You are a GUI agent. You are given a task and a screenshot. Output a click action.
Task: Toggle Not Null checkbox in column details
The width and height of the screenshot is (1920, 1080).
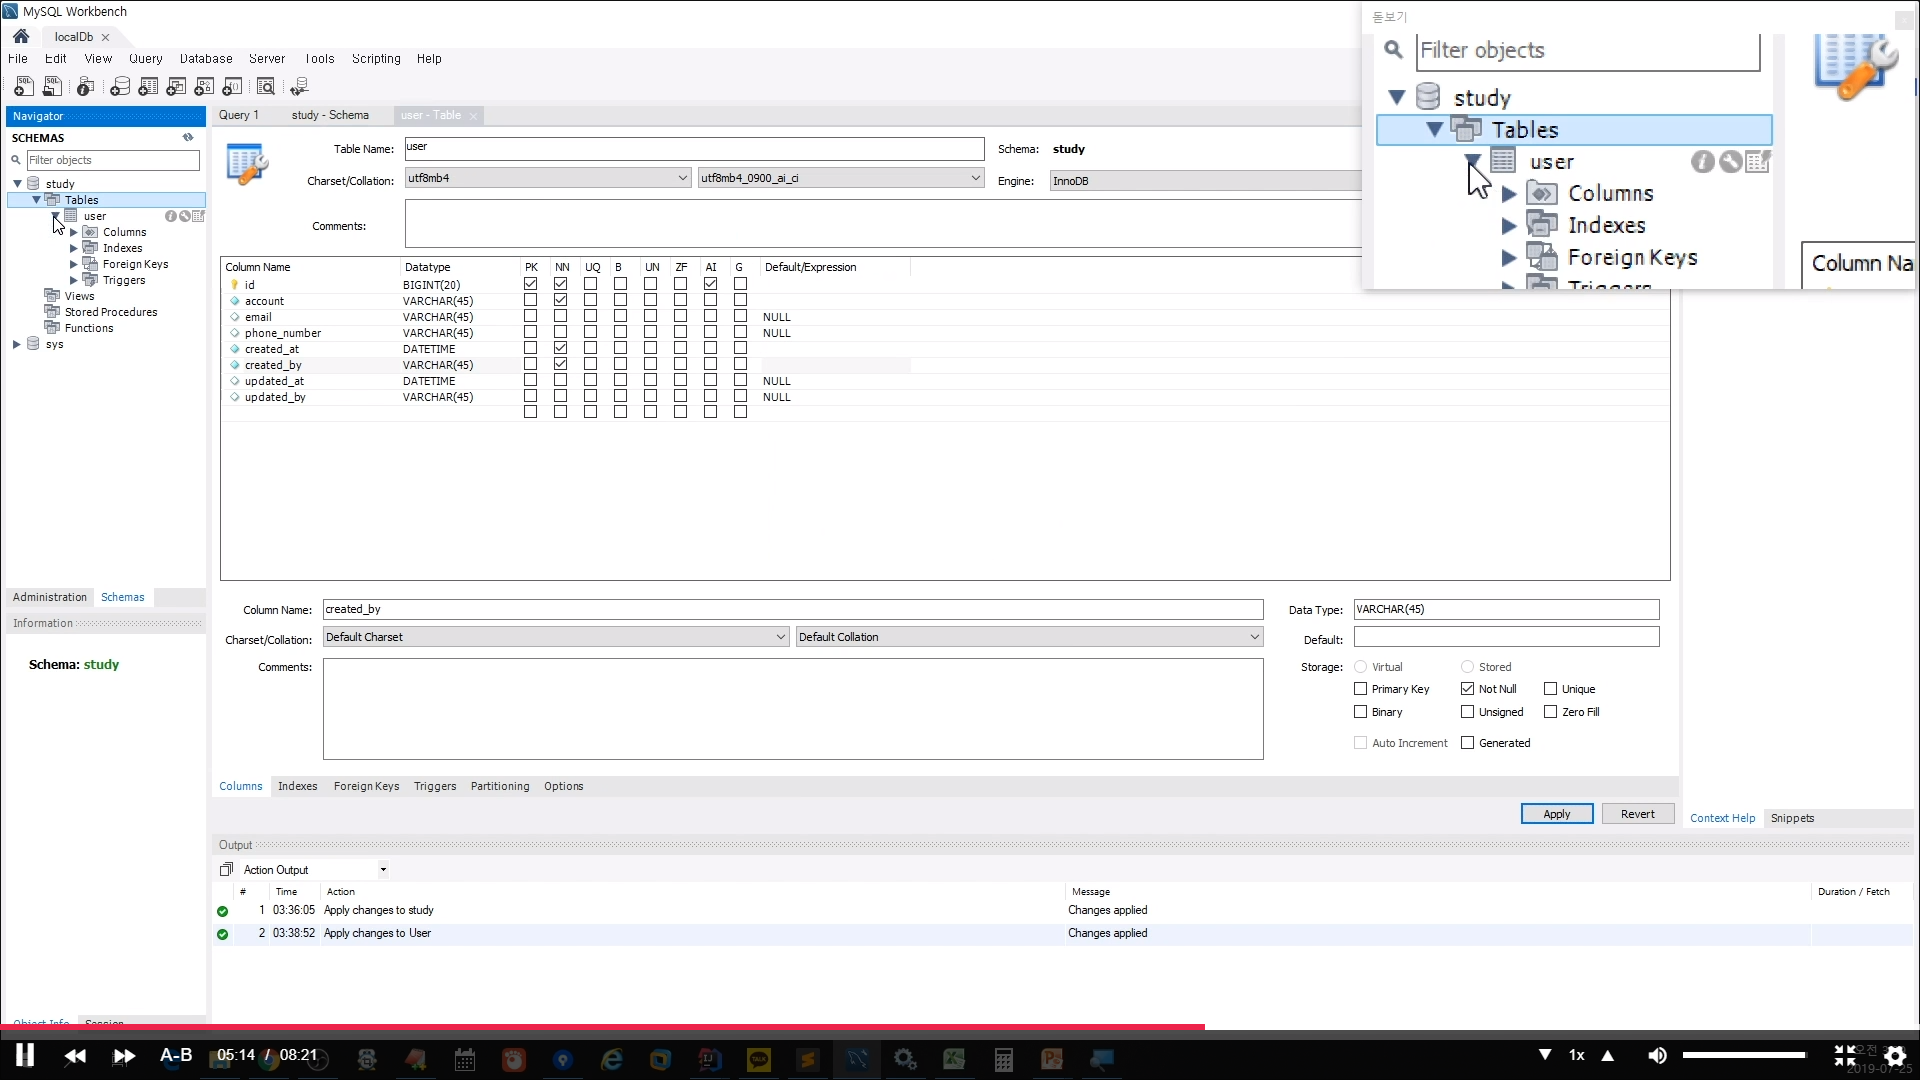1467,689
